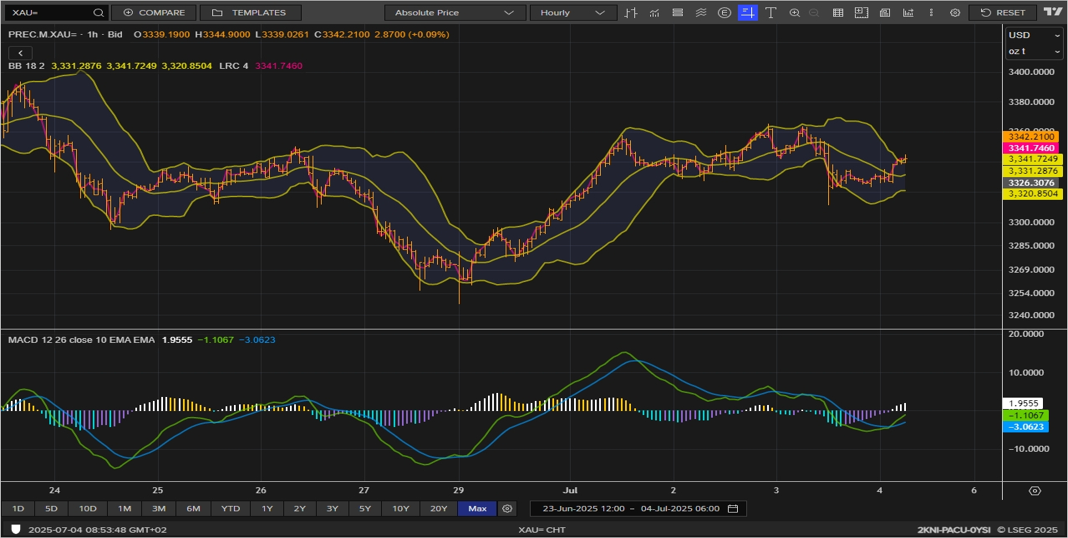Click the greyed zoom out magnifier icon
Viewport: 1068px width, 538px height.
pos(813,12)
